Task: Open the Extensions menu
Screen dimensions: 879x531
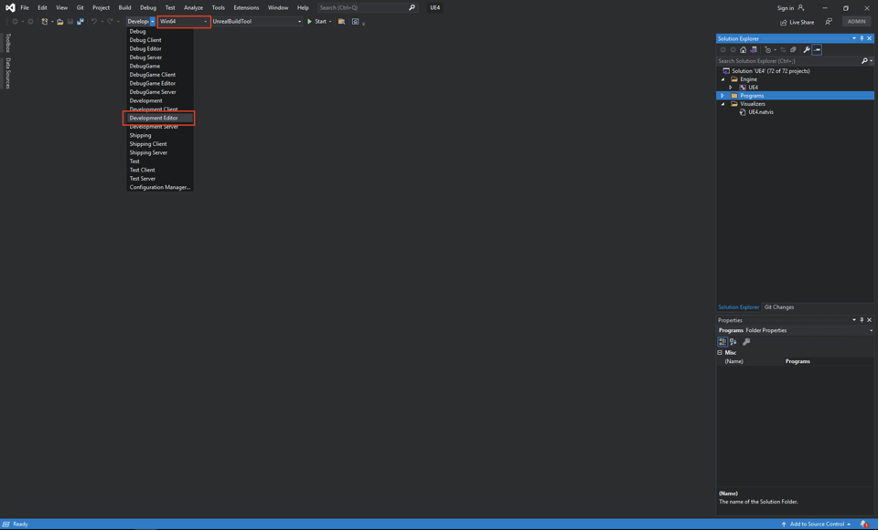Action: 246,8
